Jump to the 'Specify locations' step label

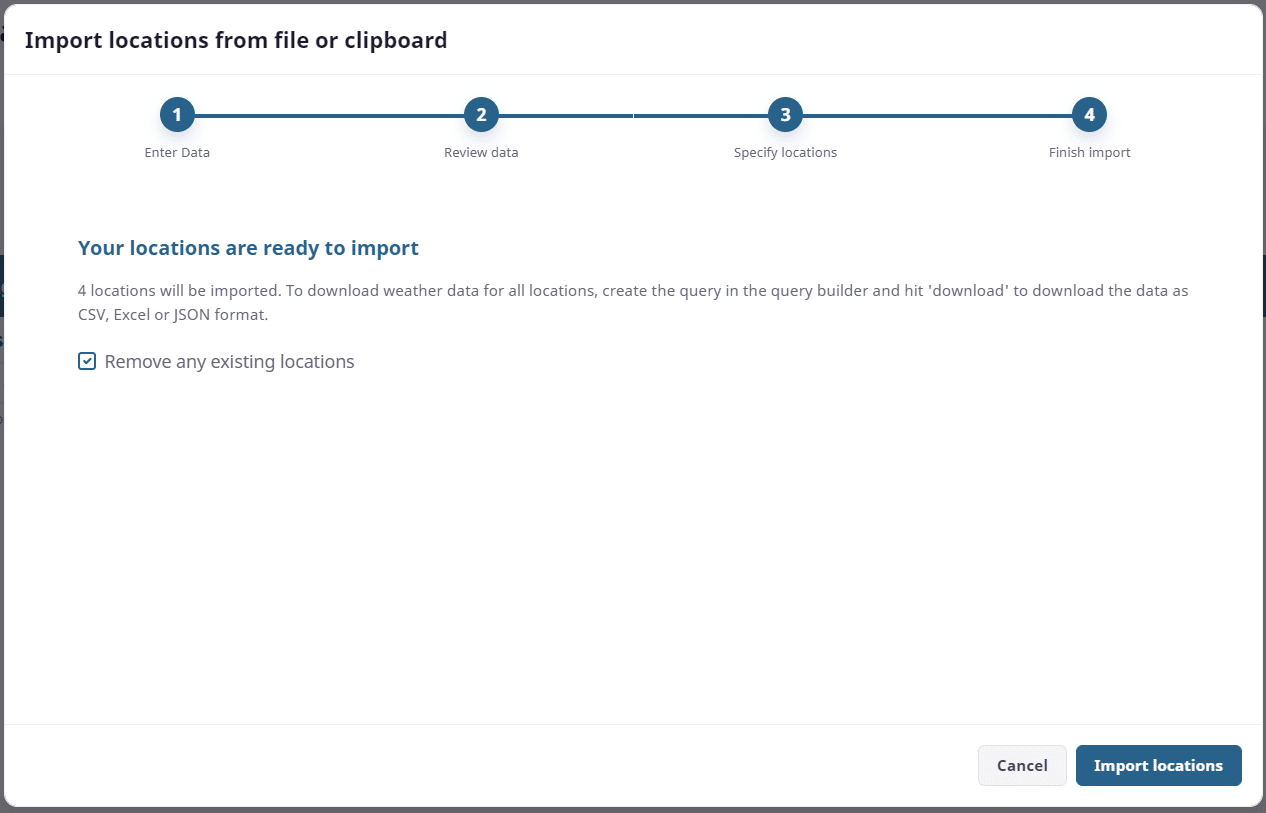tap(785, 153)
